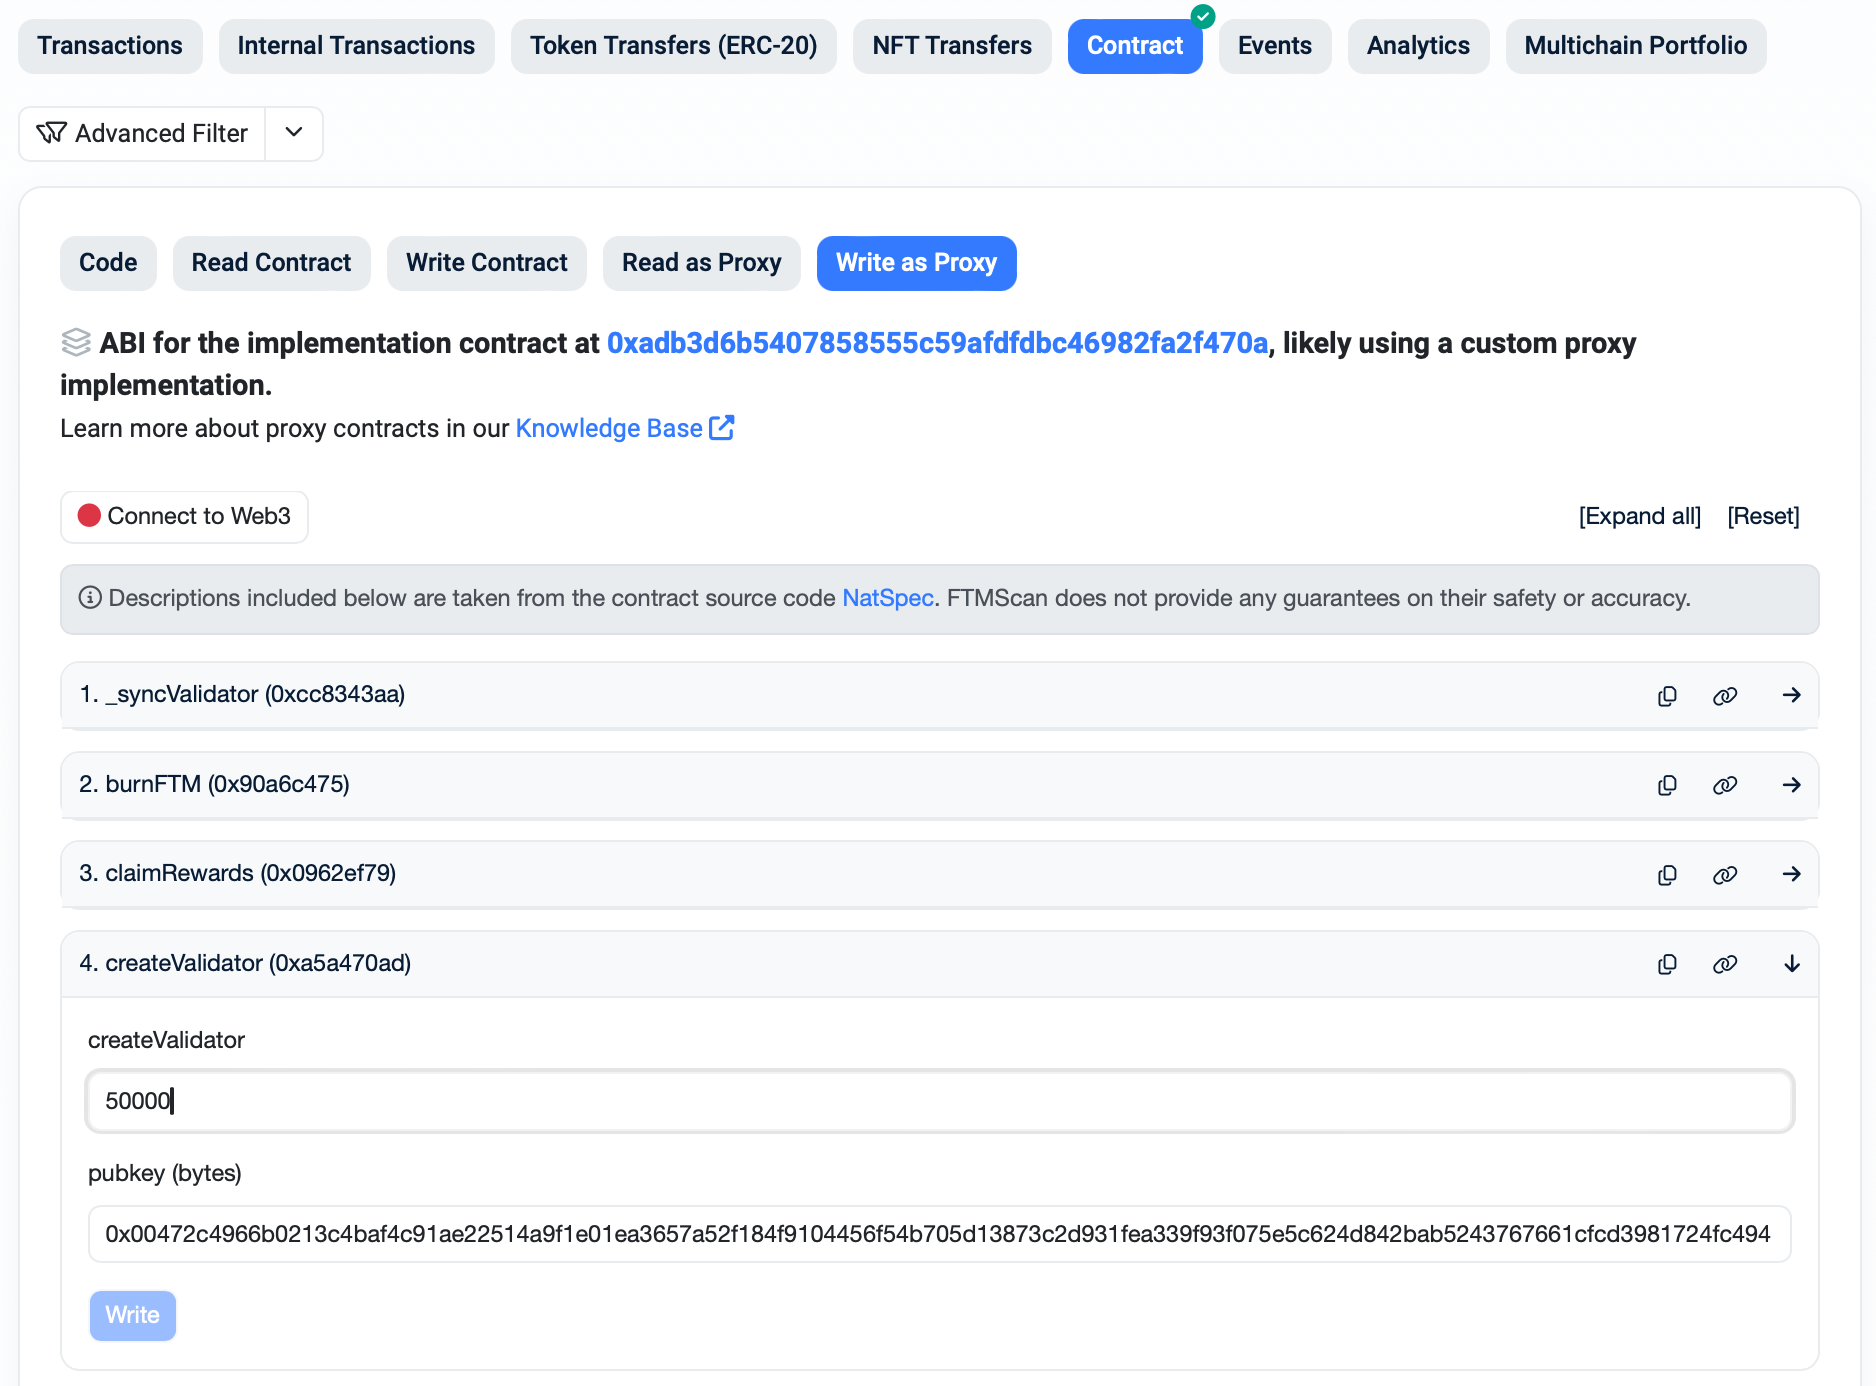Open the NFT Transfers tab
This screenshot has height=1386, width=1876.
tap(952, 46)
